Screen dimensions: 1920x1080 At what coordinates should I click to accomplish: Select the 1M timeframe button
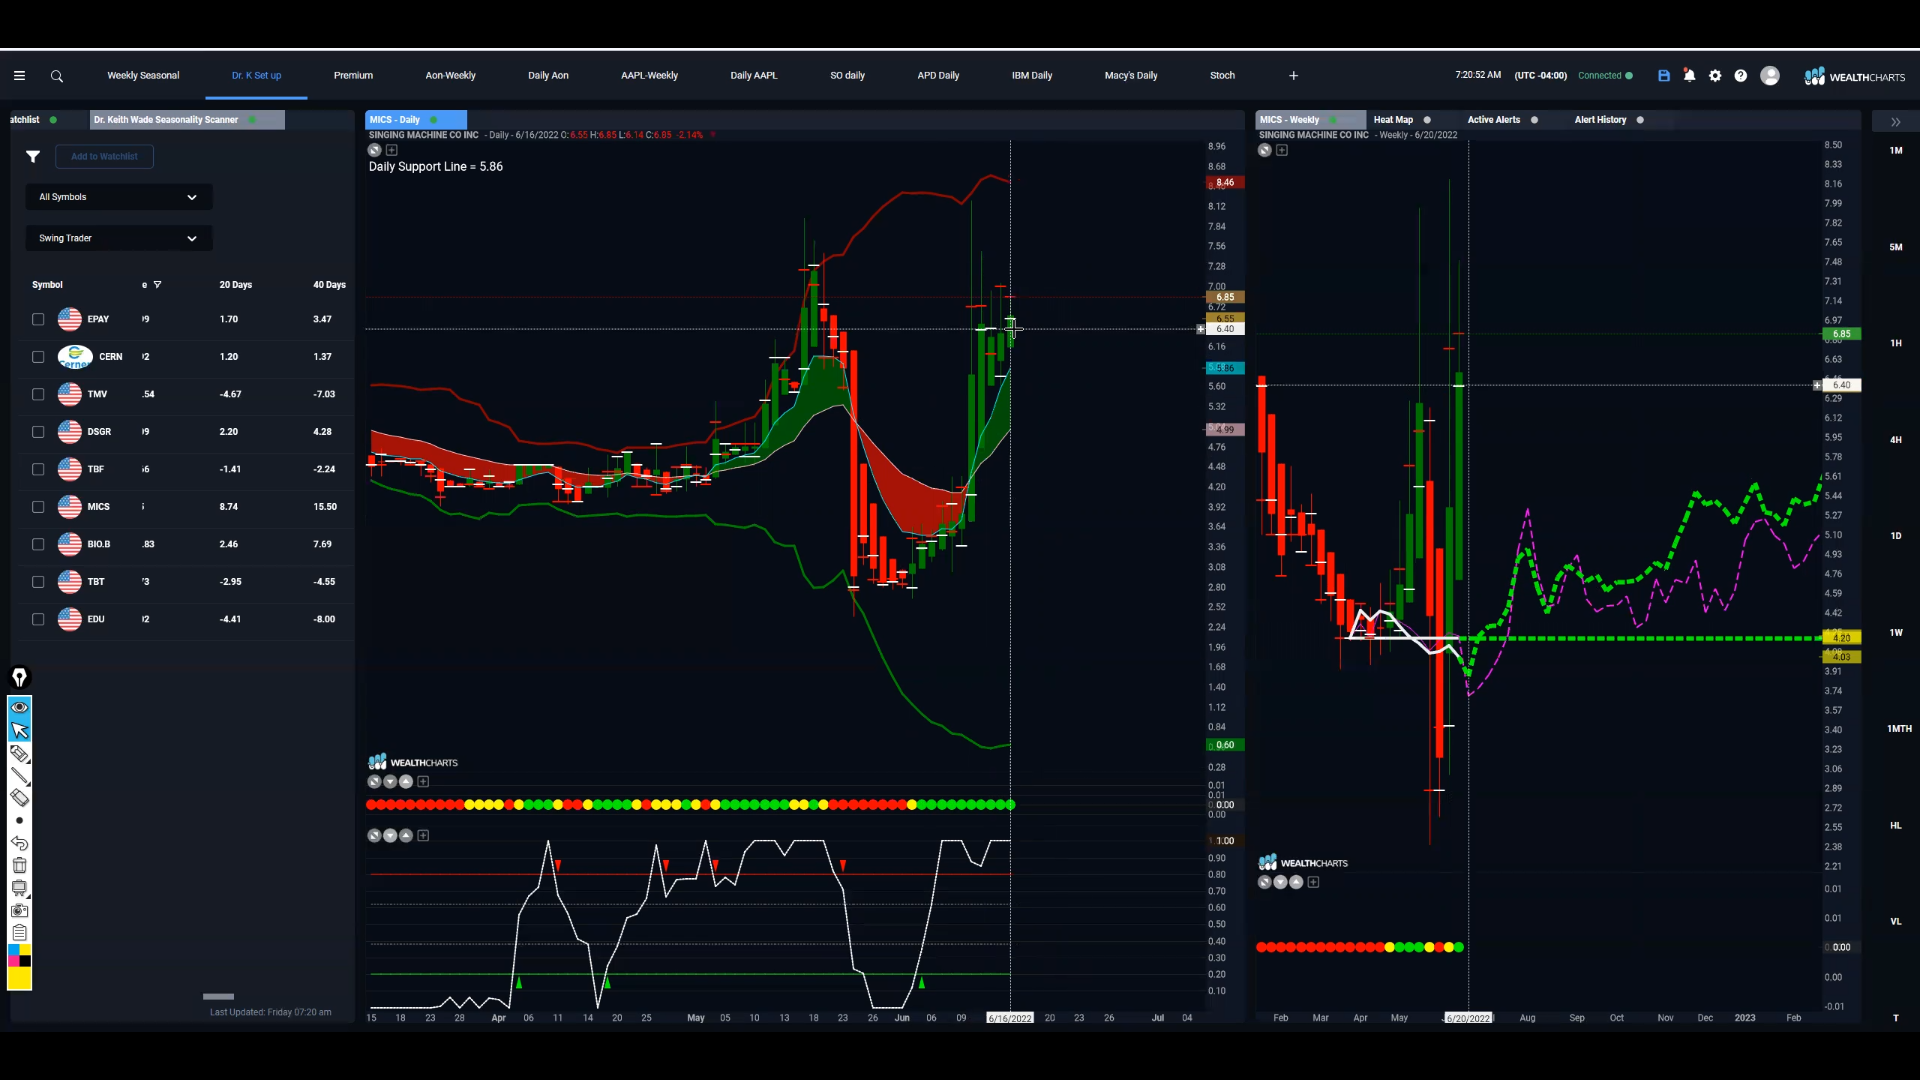[1896, 151]
